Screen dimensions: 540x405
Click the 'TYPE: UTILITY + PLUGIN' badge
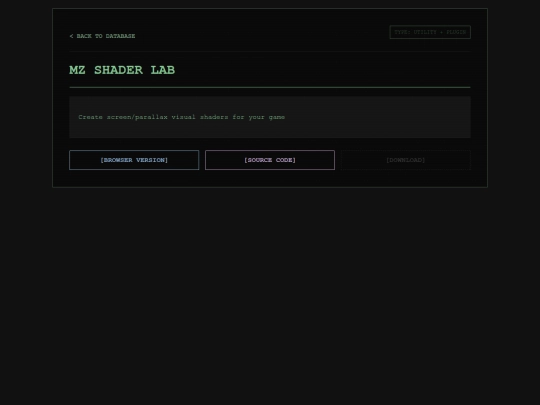[x=430, y=32]
